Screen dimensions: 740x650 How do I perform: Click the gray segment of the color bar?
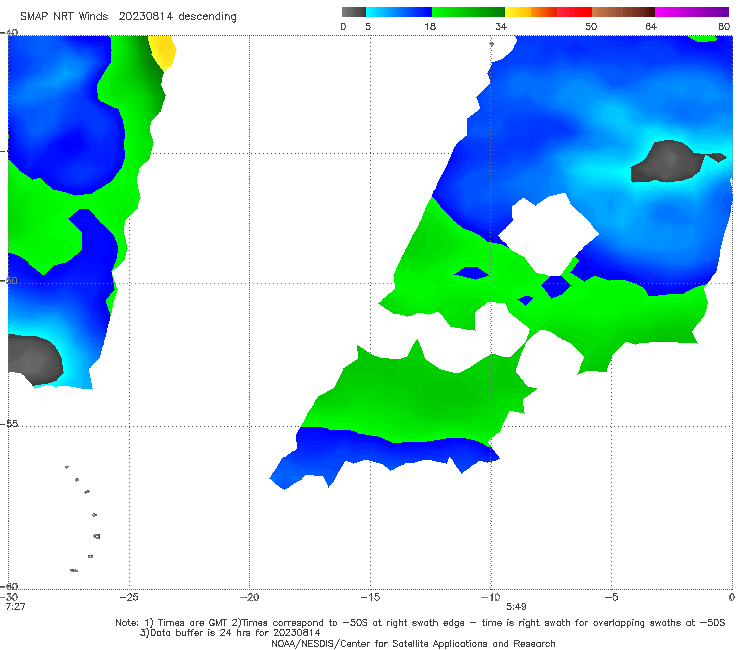(354, 12)
